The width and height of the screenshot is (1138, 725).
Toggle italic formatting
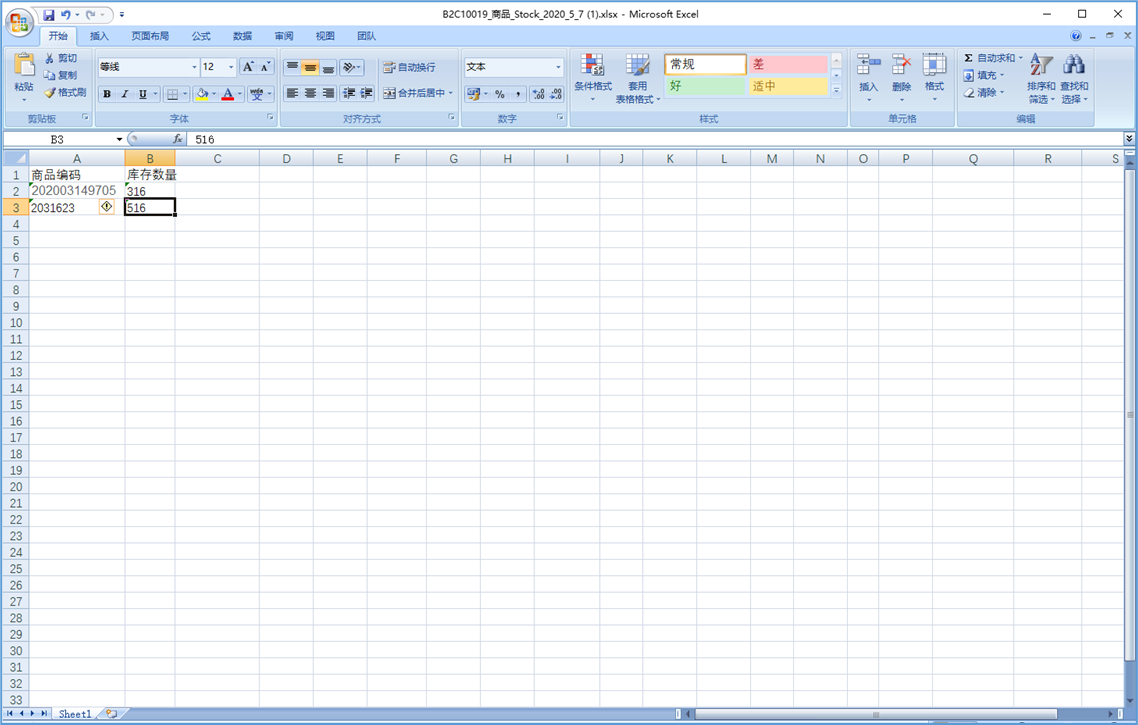coord(124,94)
